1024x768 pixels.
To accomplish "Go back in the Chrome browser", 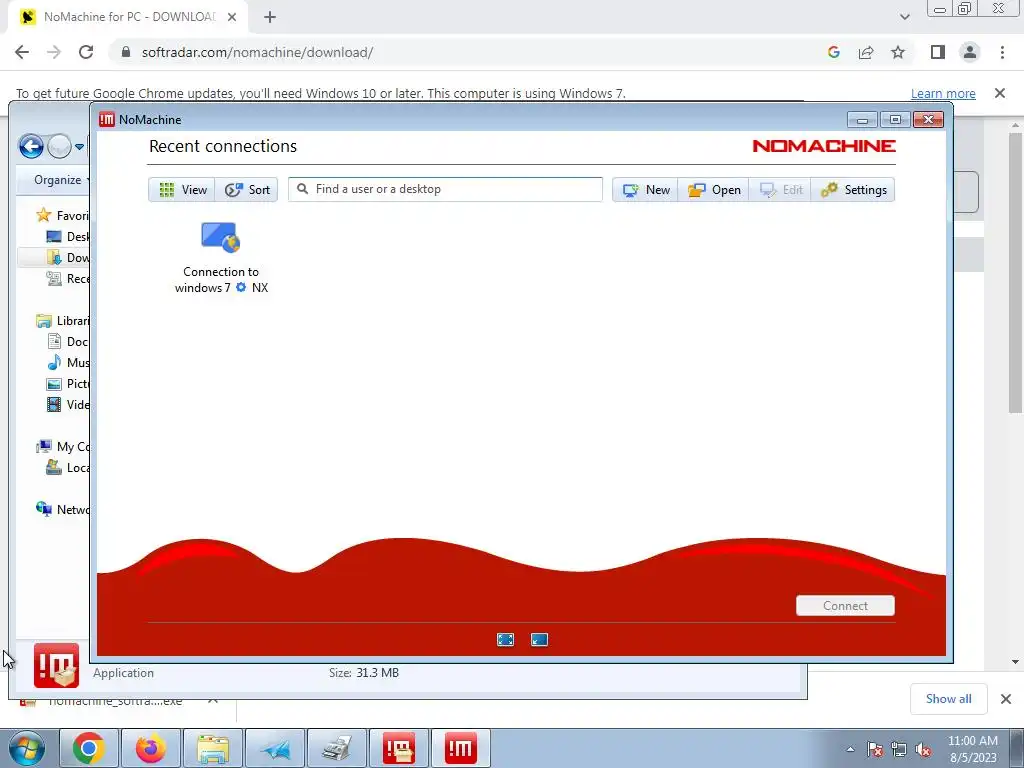I will click(x=22, y=52).
